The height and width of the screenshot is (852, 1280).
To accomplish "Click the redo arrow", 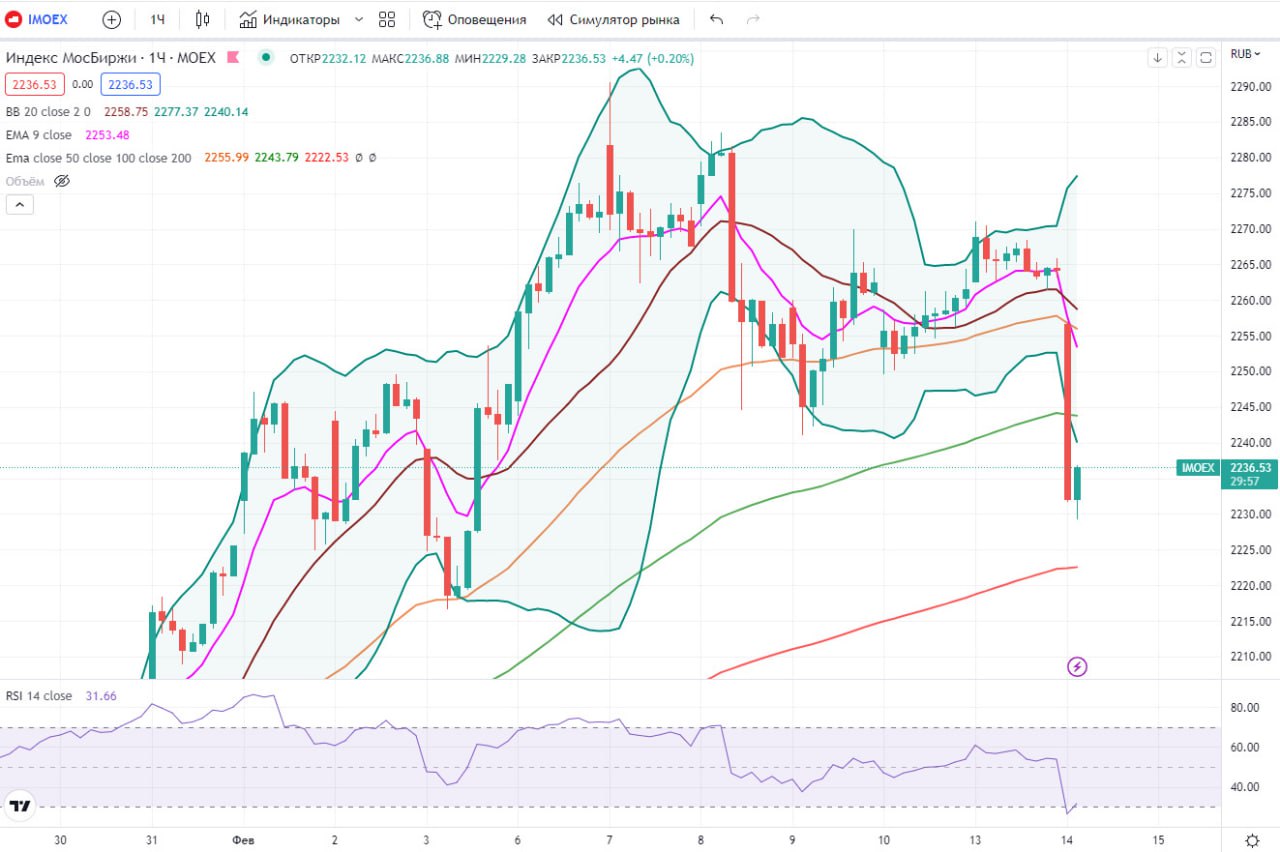I will 753,19.
